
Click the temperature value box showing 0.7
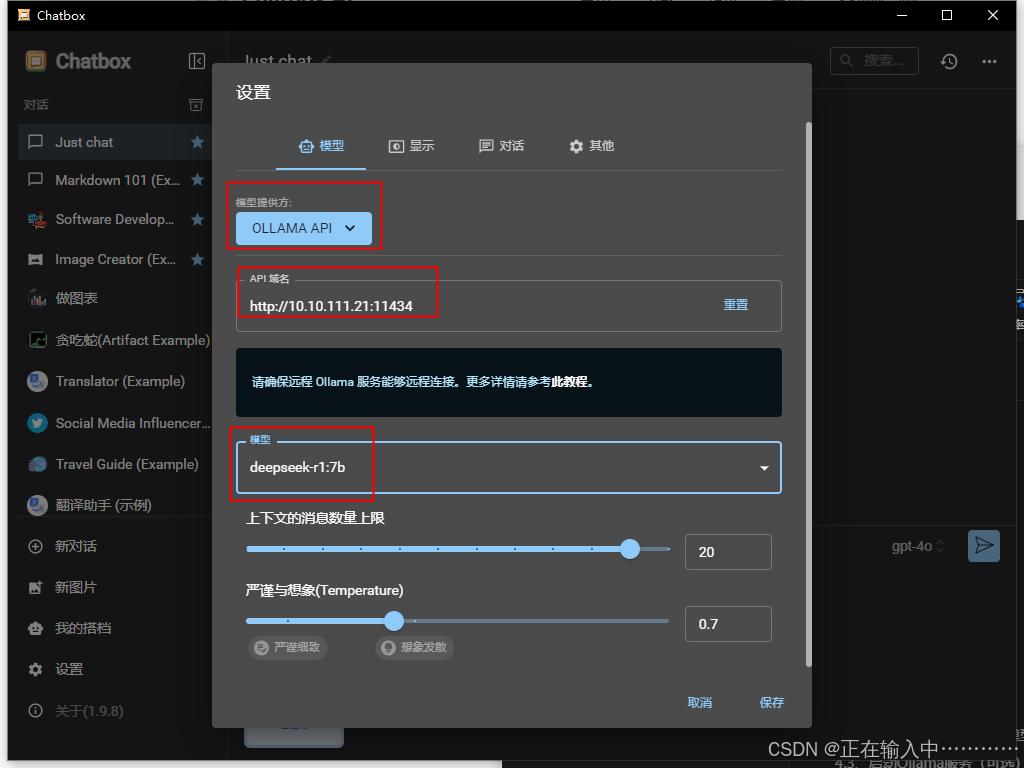tap(728, 624)
